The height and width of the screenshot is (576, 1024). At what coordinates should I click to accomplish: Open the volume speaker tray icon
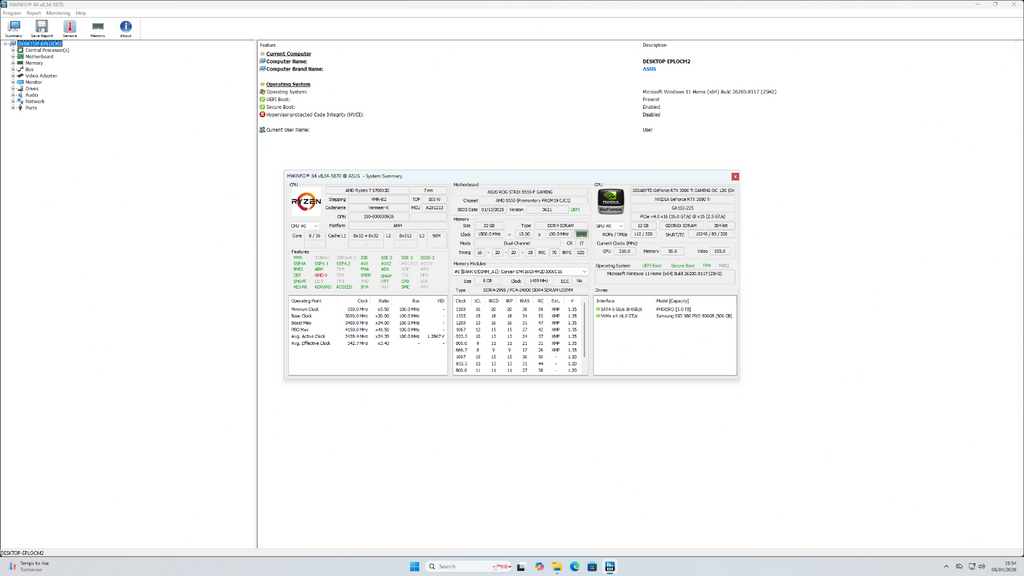982,566
